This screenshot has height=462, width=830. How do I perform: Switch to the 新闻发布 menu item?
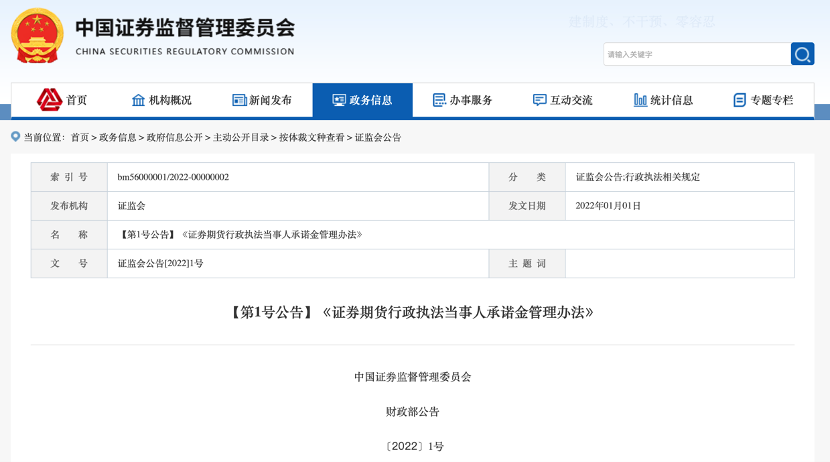(270, 100)
